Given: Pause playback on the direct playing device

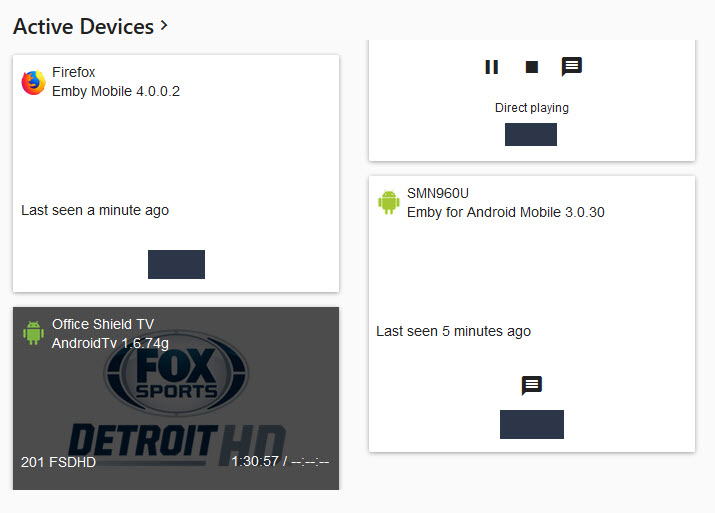Looking at the screenshot, I should (492, 67).
